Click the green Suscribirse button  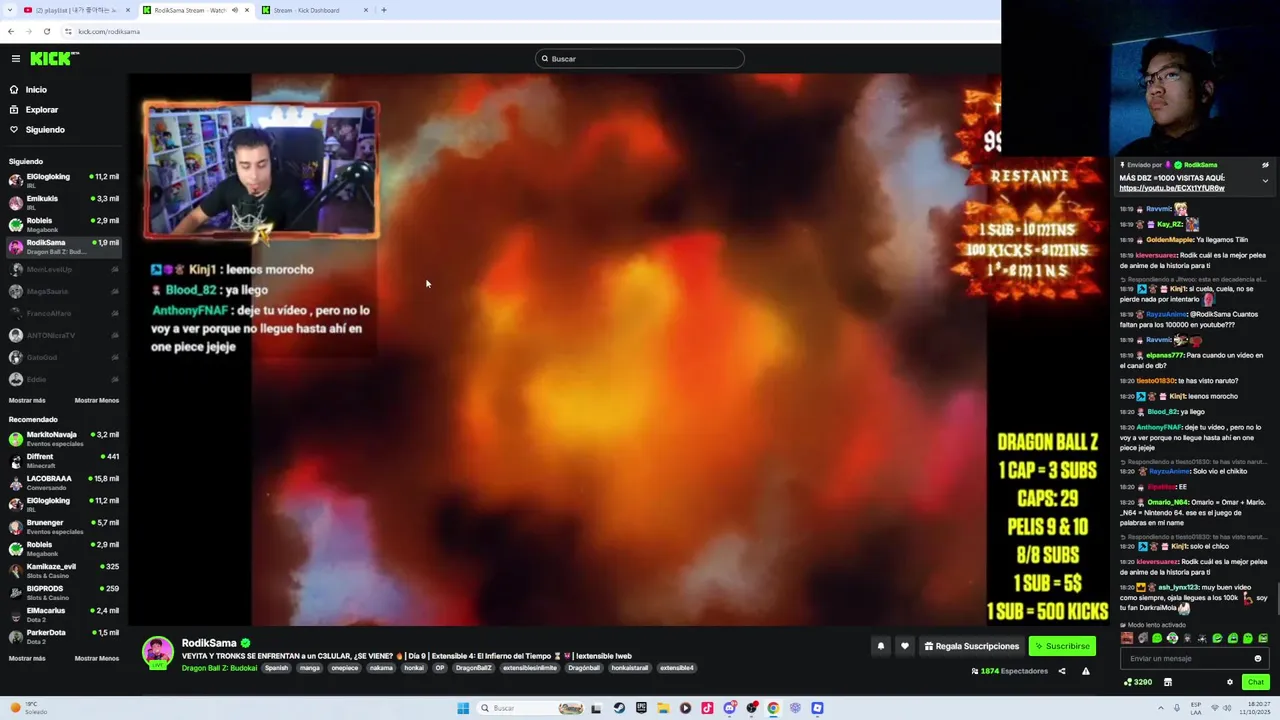click(x=1062, y=646)
